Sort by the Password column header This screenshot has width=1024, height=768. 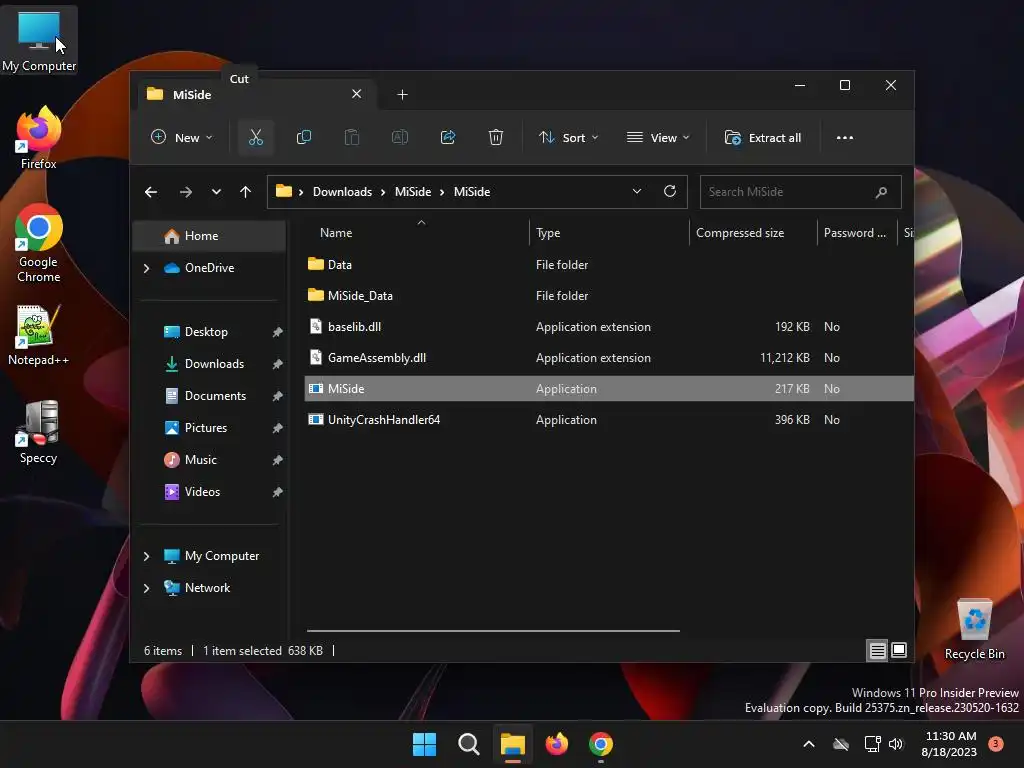pyautogui.click(x=857, y=232)
